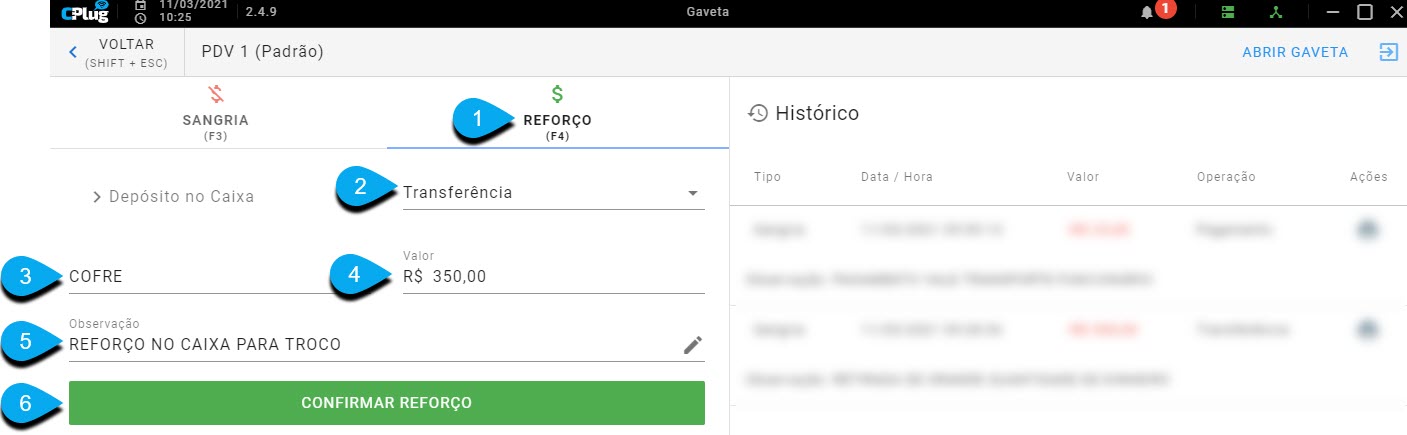The width and height of the screenshot is (1407, 435).
Task: Expand the Depósito no Caixa item
Action: 173,197
